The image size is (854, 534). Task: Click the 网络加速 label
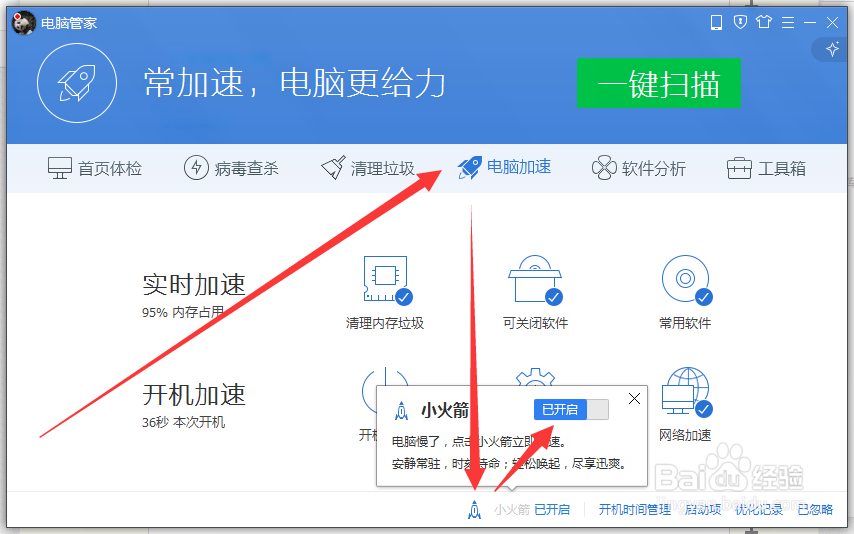click(x=685, y=435)
